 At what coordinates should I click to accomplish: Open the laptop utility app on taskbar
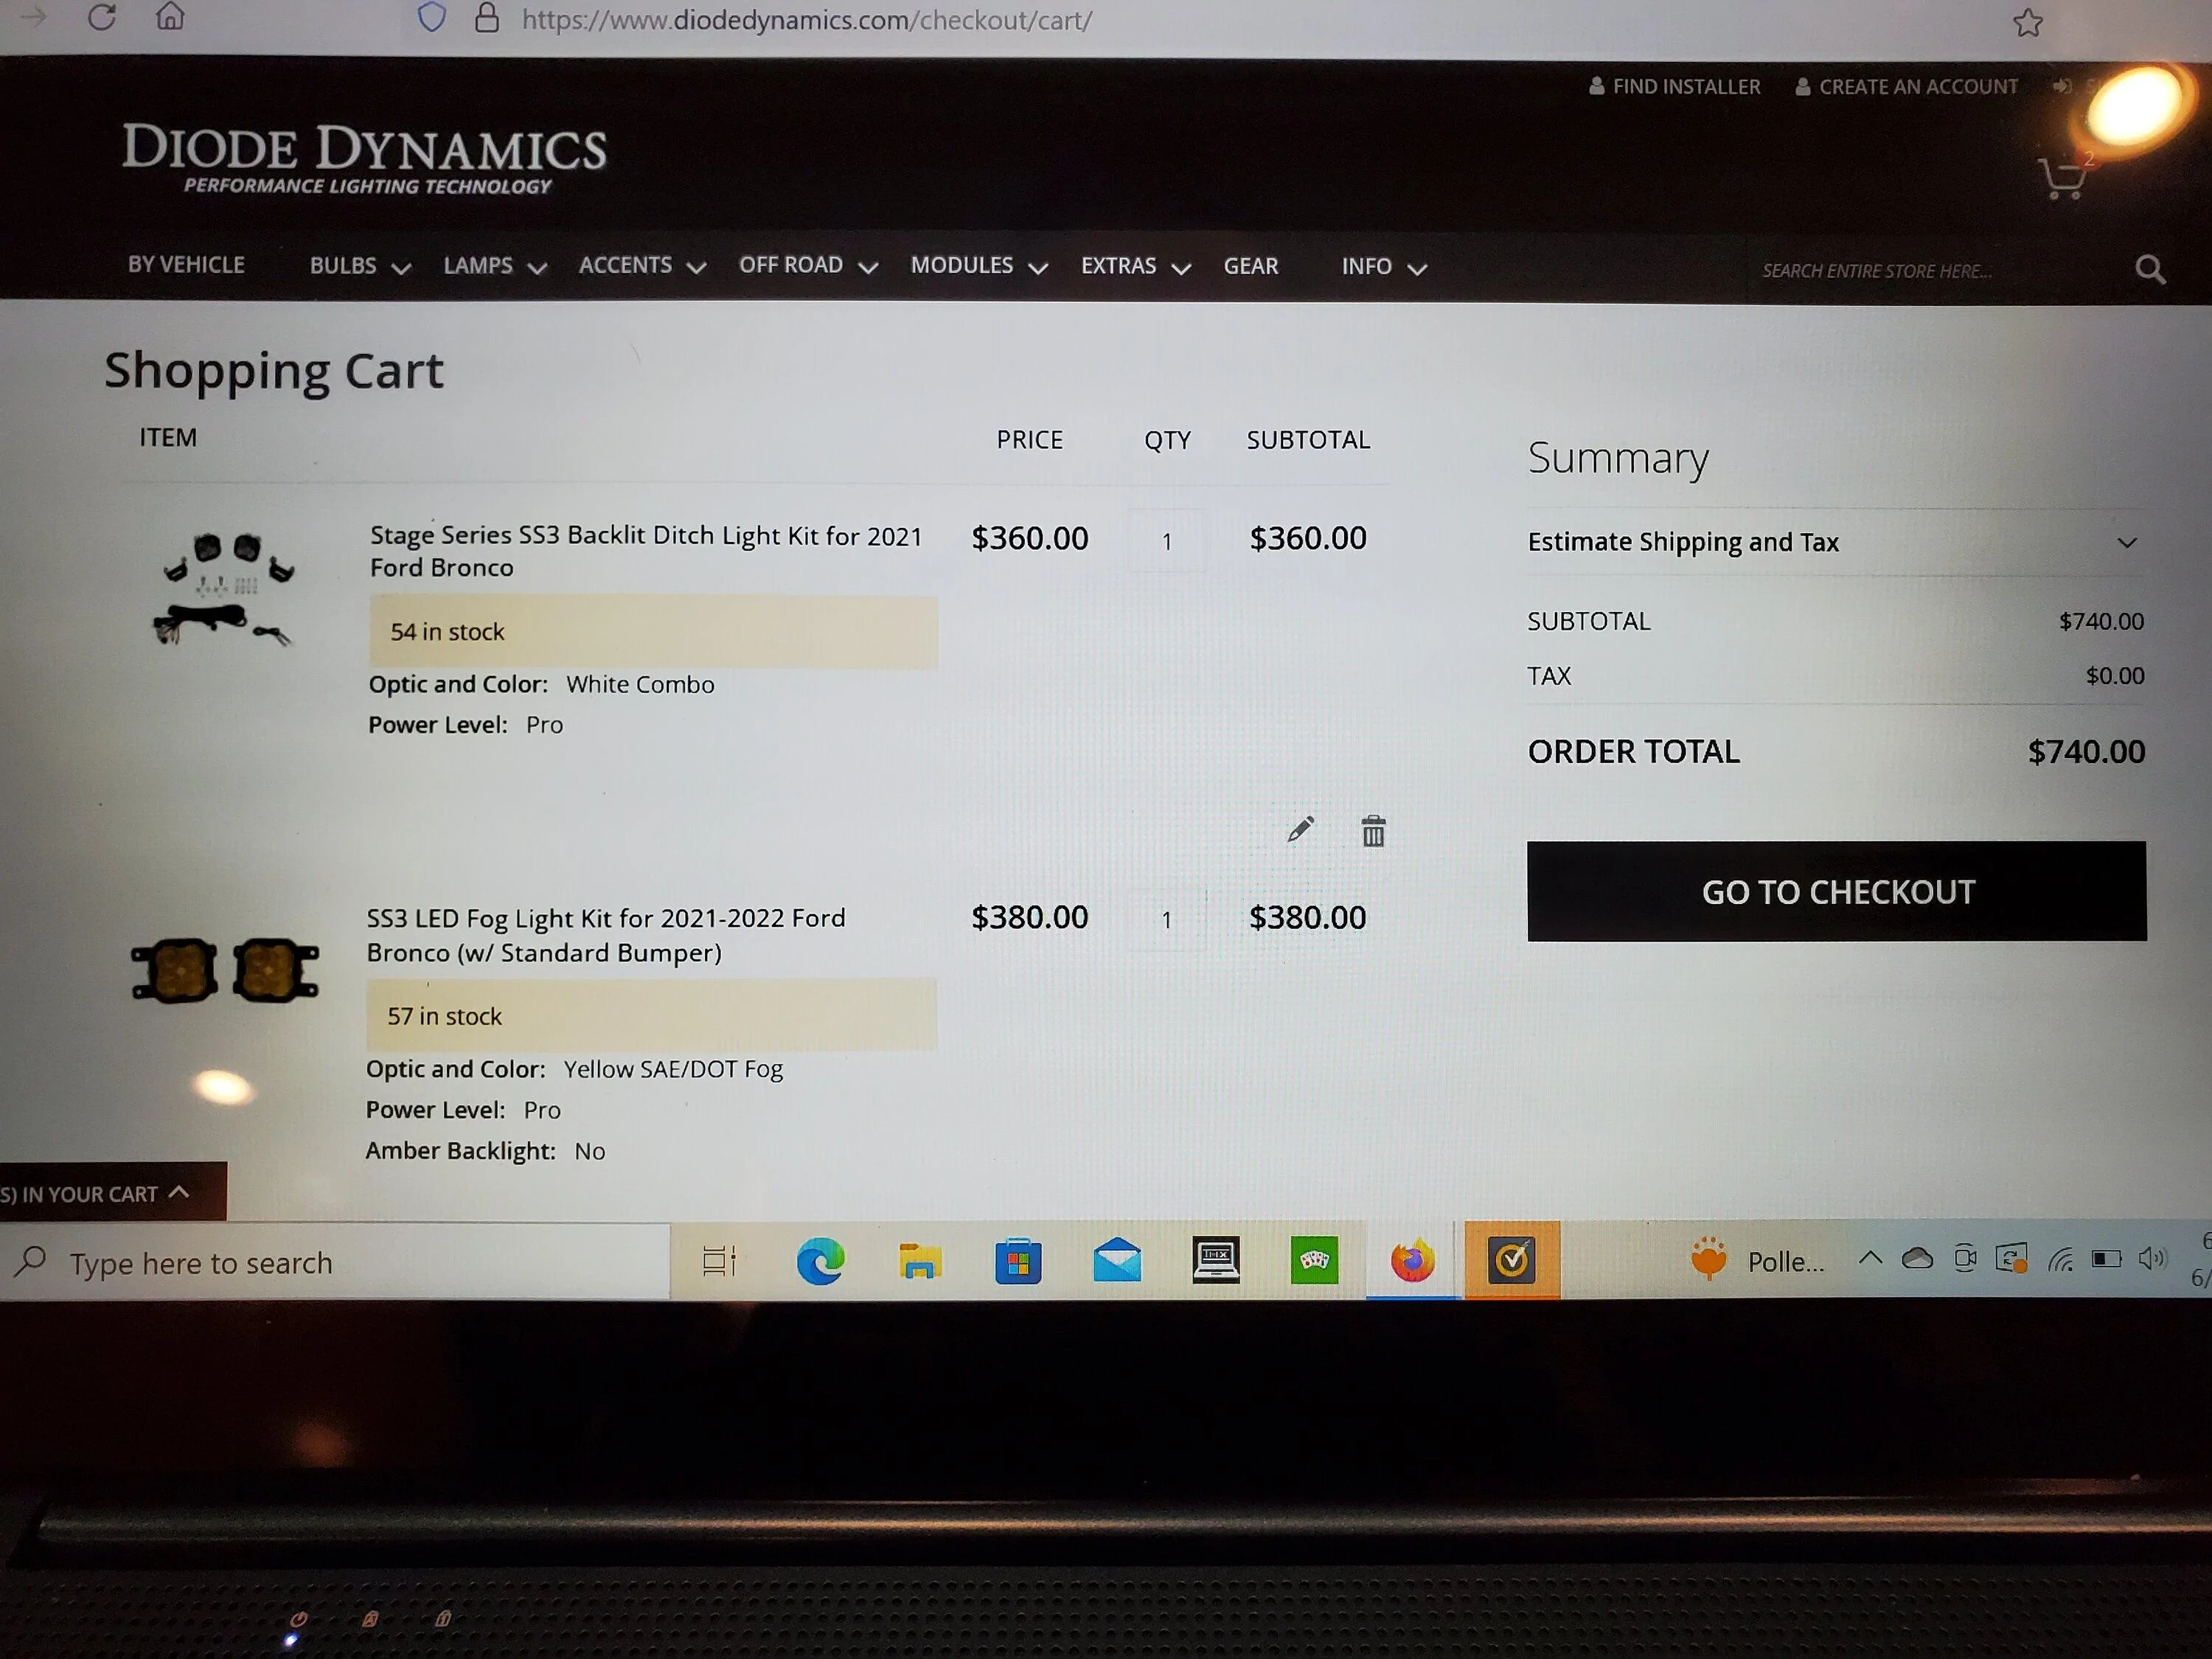pos(1215,1260)
